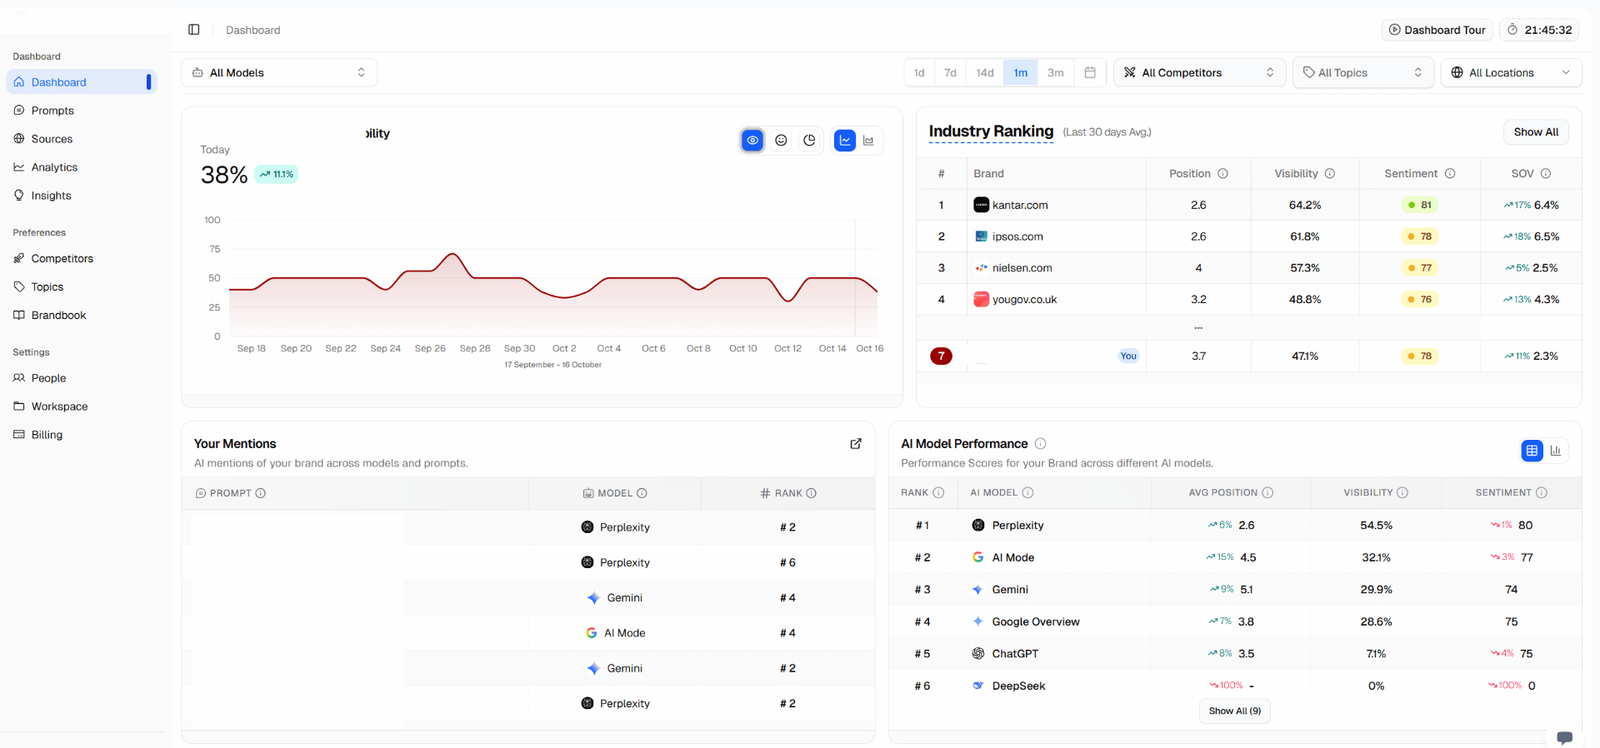Image resolution: width=1600 pixels, height=748 pixels.
Task: Click the Sentiment info icon in Industry Ranking
Action: (x=1450, y=174)
